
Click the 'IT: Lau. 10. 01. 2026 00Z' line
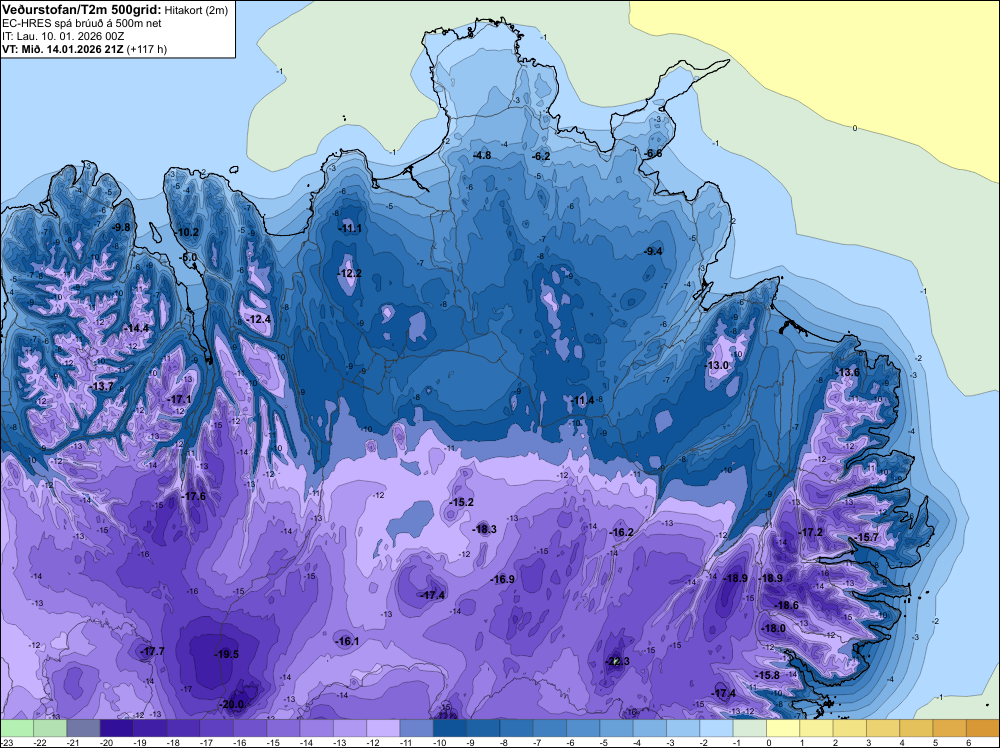click(63, 36)
